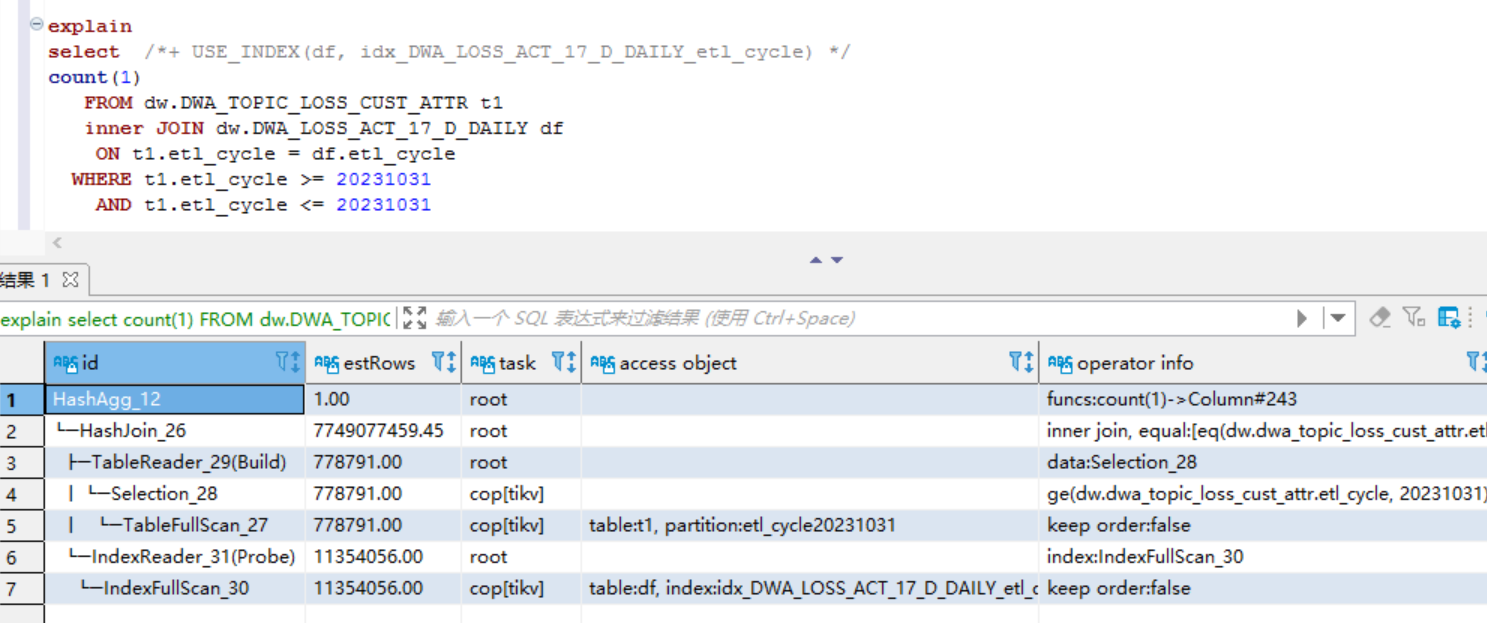
Task: Click the eraser icon to clear filters
Action: point(1380,318)
